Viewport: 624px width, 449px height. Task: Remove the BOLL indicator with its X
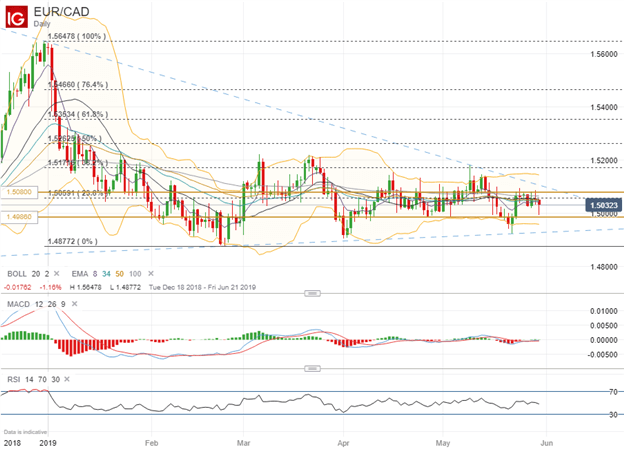tap(57, 273)
